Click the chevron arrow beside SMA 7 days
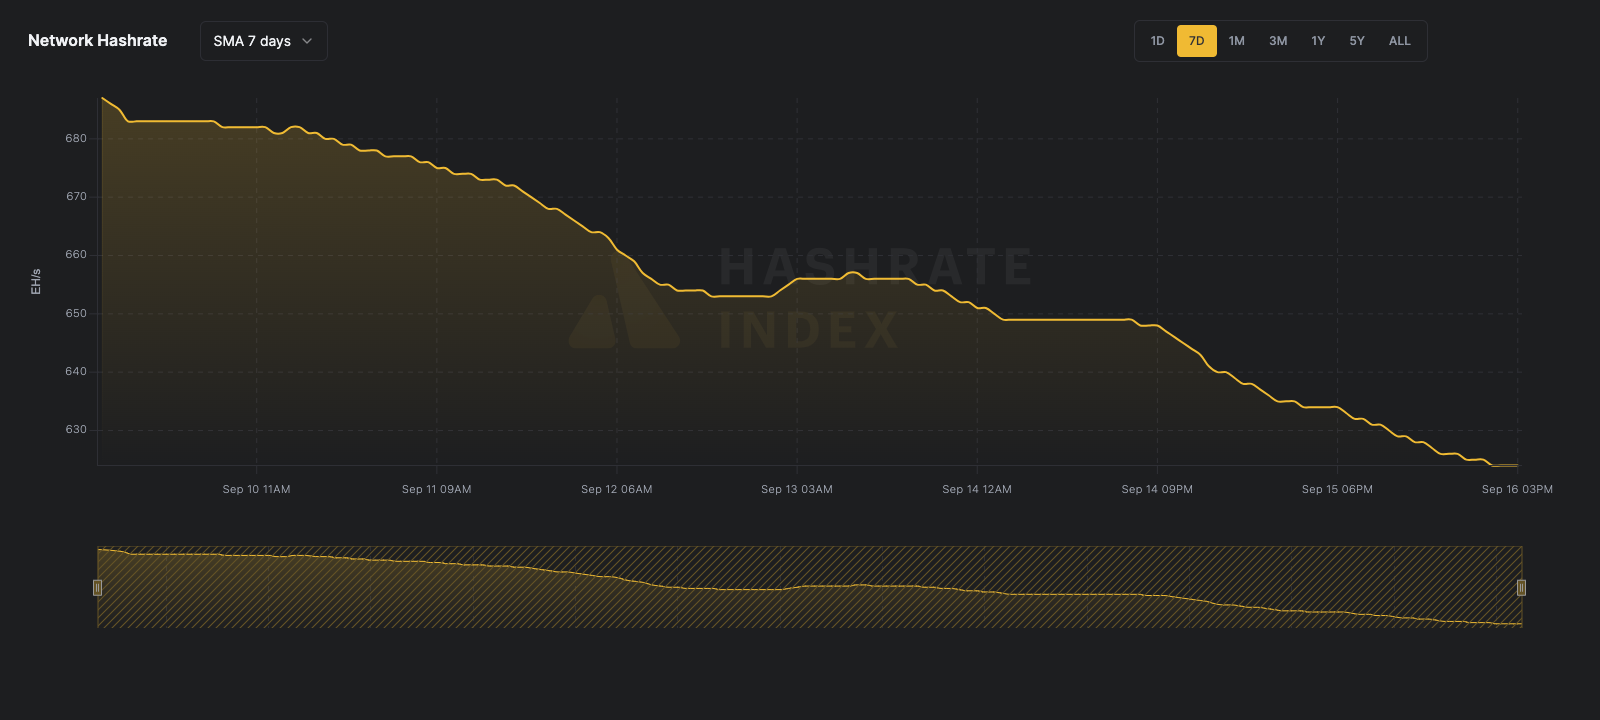This screenshot has width=1600, height=720. click(307, 41)
